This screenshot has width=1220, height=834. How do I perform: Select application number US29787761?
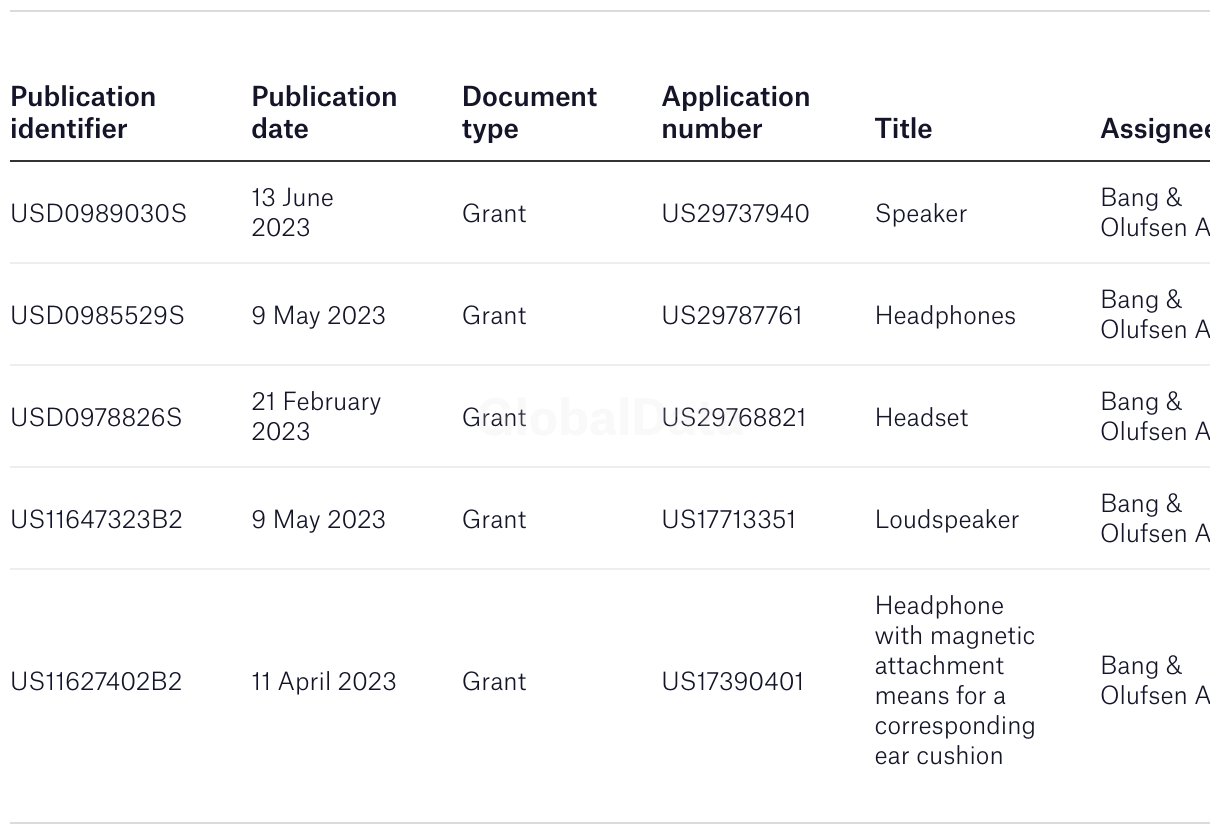click(732, 316)
